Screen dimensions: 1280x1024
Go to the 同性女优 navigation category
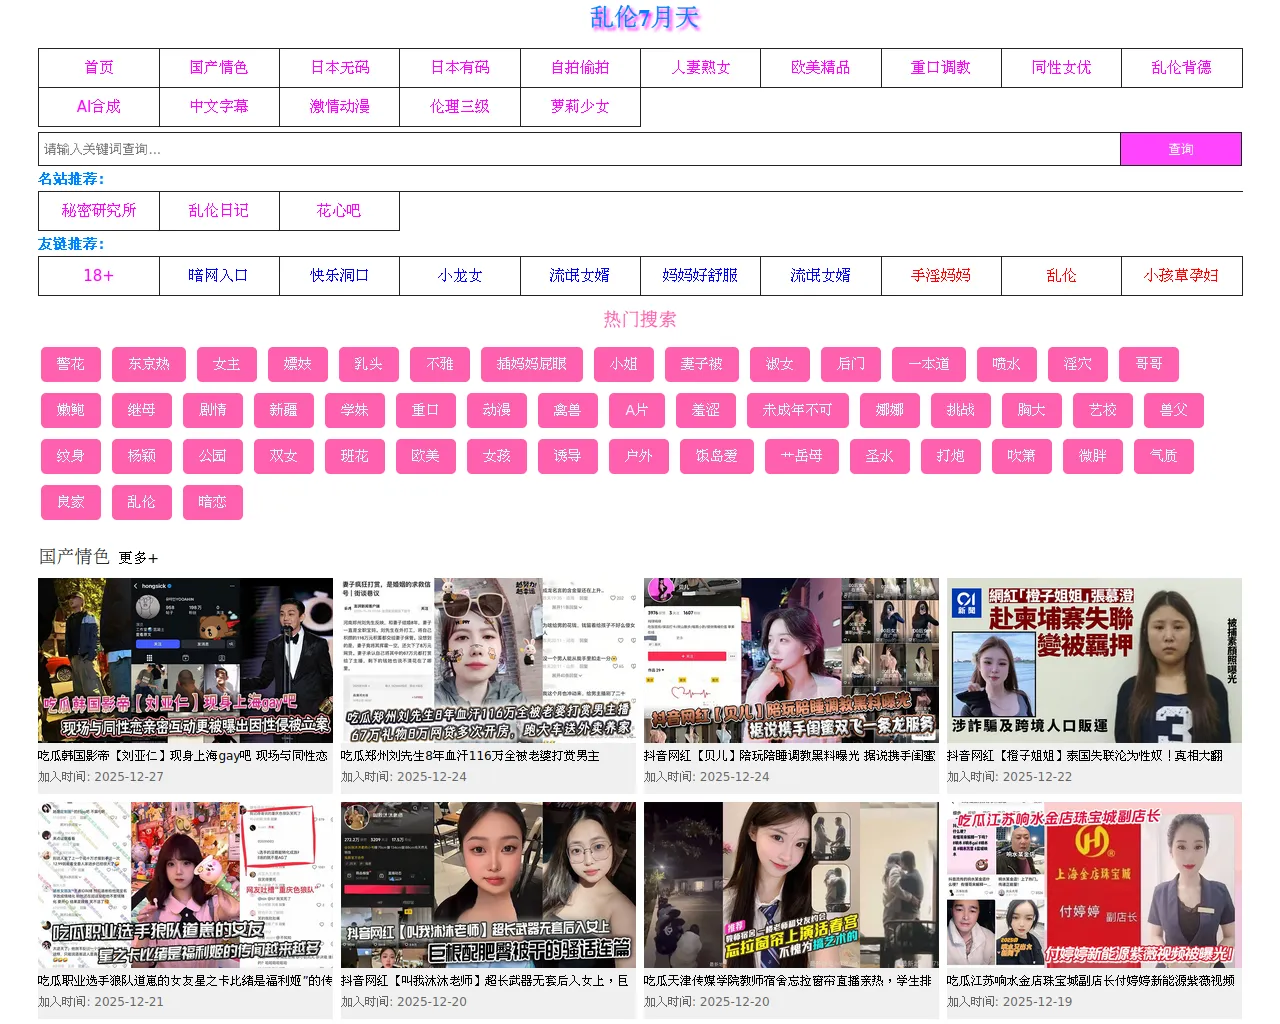click(x=1062, y=68)
